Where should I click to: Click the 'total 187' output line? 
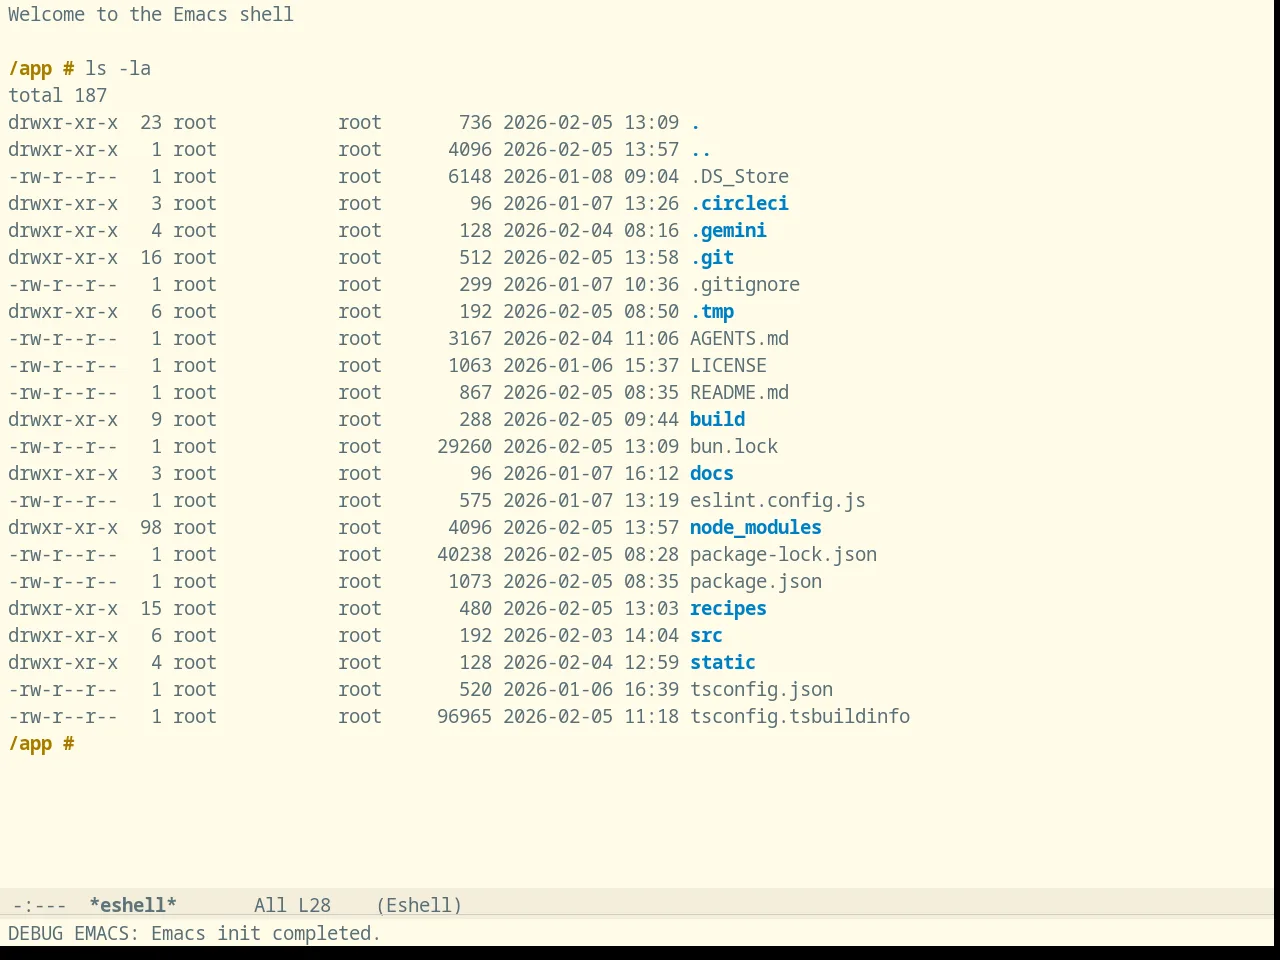tap(57, 95)
